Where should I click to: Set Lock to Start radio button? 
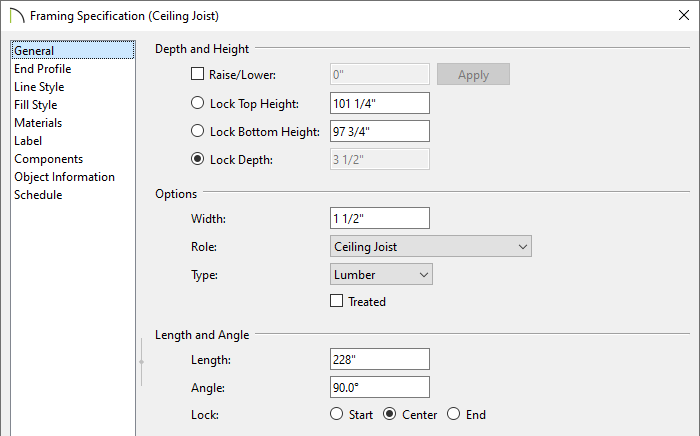(337, 414)
